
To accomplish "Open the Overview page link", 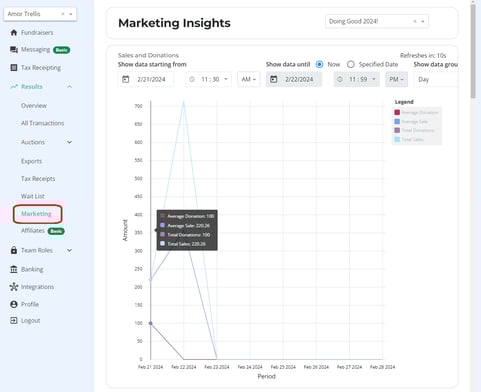I will pos(34,106).
